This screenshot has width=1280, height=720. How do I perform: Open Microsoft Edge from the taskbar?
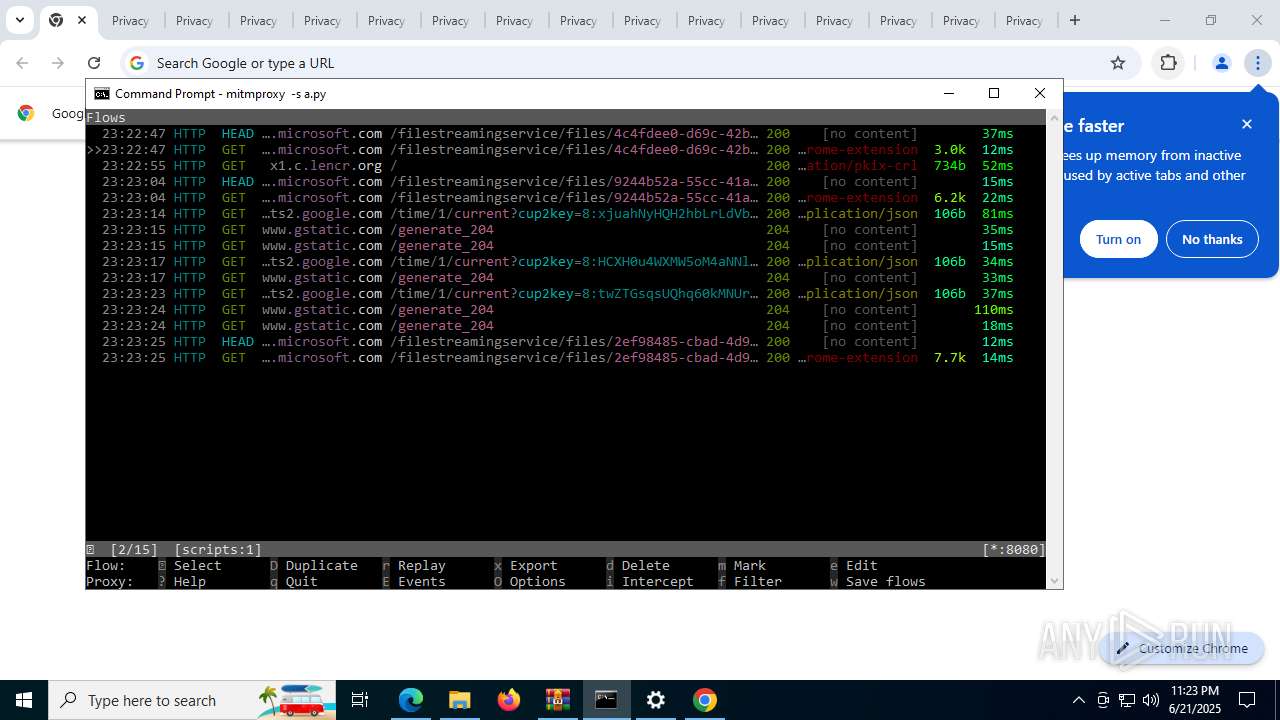411,700
